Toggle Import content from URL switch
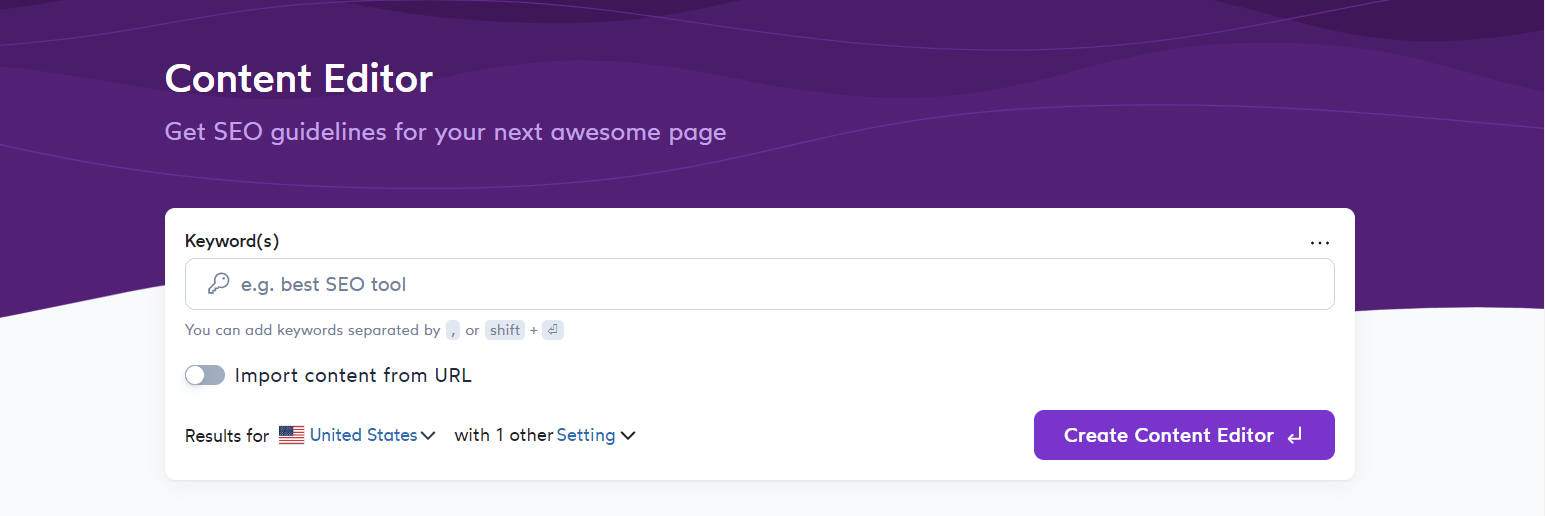The height and width of the screenshot is (516, 1545). [x=205, y=375]
